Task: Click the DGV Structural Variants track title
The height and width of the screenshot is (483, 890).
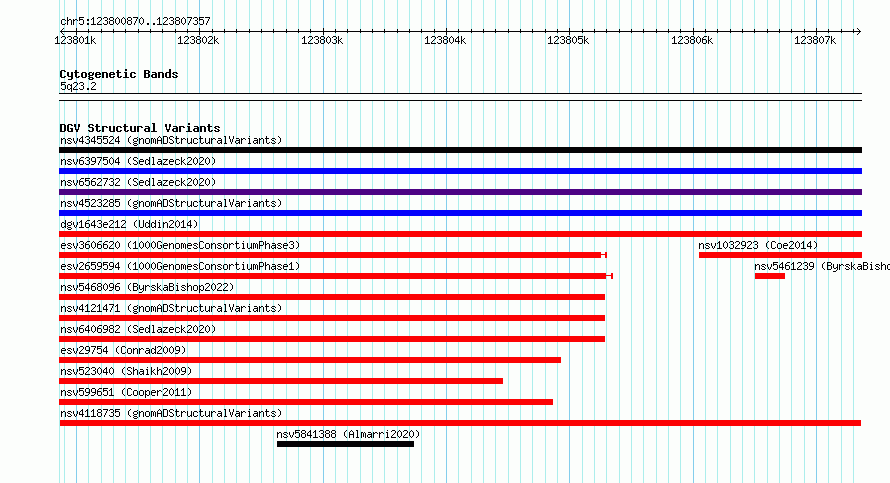Action: click(x=140, y=128)
